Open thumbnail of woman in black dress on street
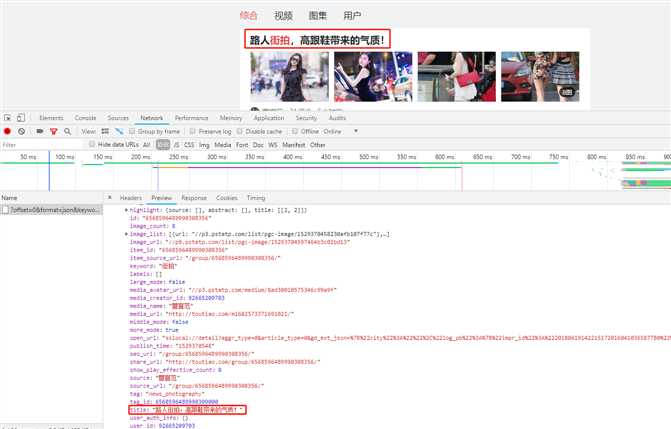Screen dimensions: 671x429 coord(290,77)
